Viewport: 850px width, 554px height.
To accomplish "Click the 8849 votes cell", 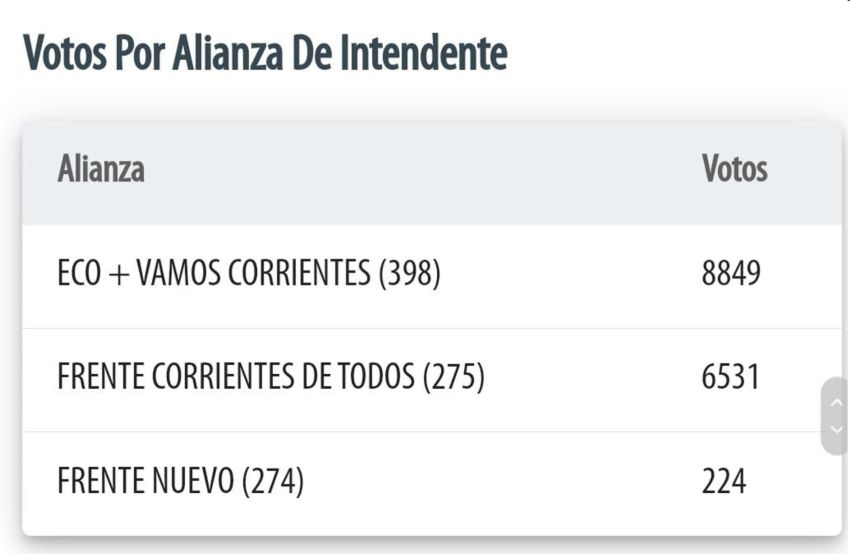I will tap(731, 273).
